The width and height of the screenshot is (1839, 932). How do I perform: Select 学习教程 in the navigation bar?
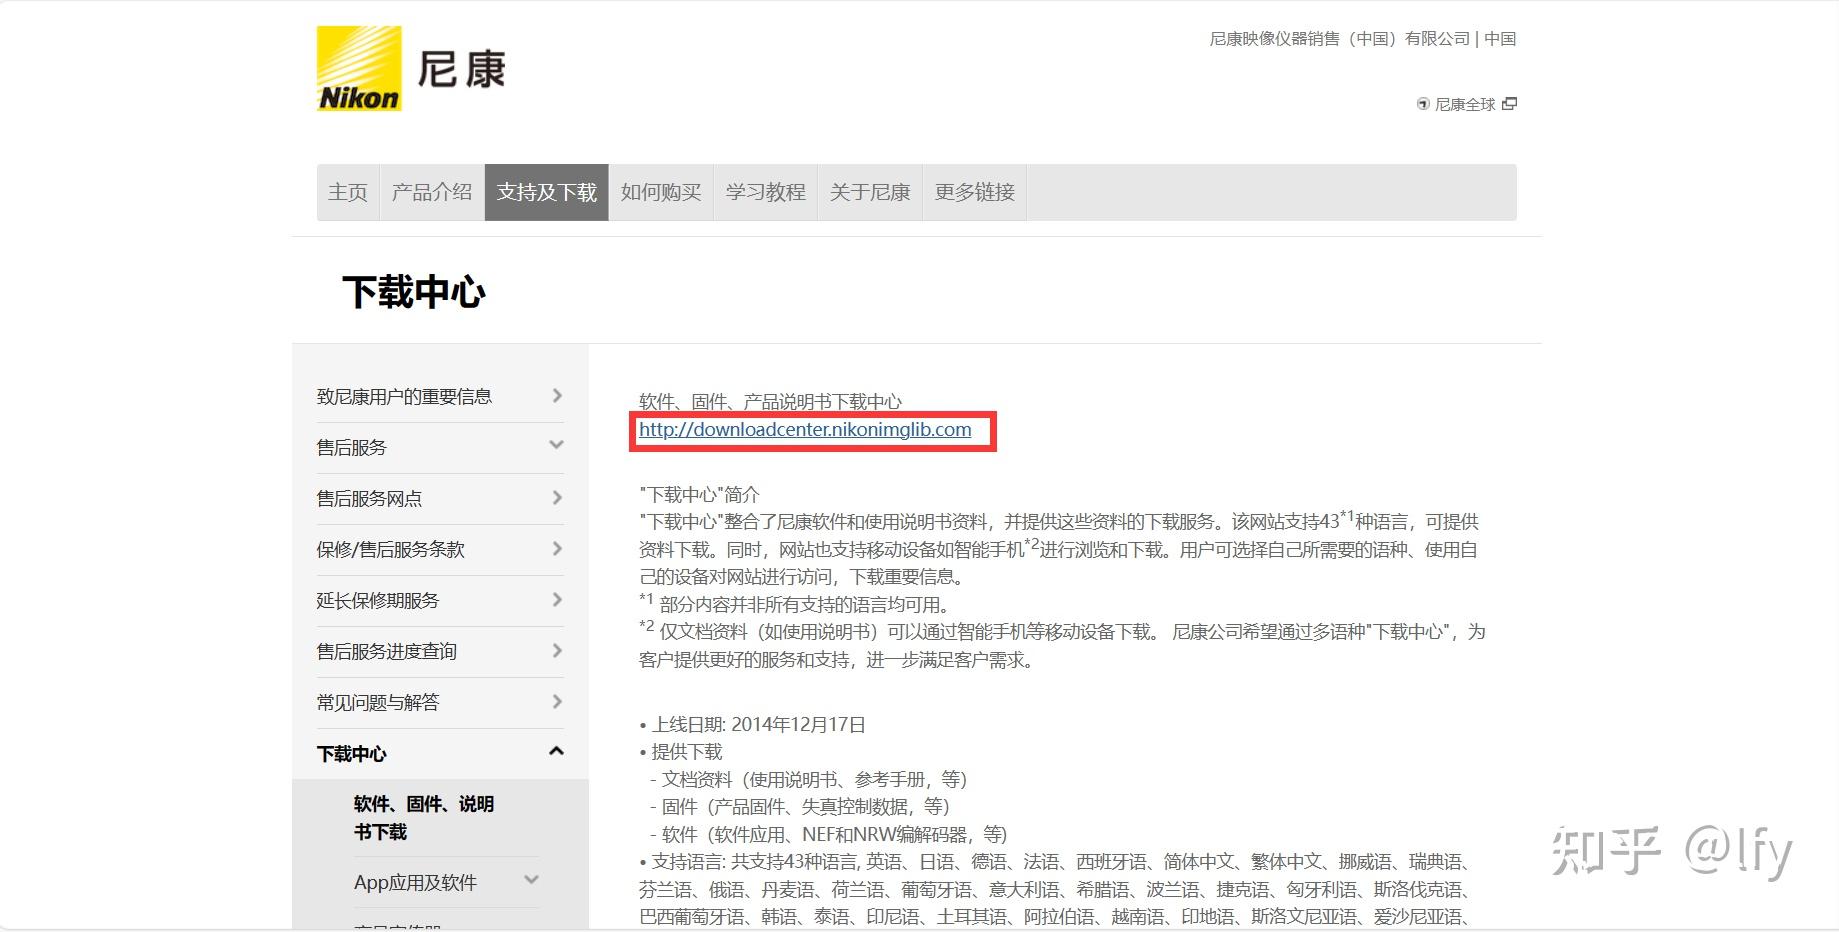point(765,191)
